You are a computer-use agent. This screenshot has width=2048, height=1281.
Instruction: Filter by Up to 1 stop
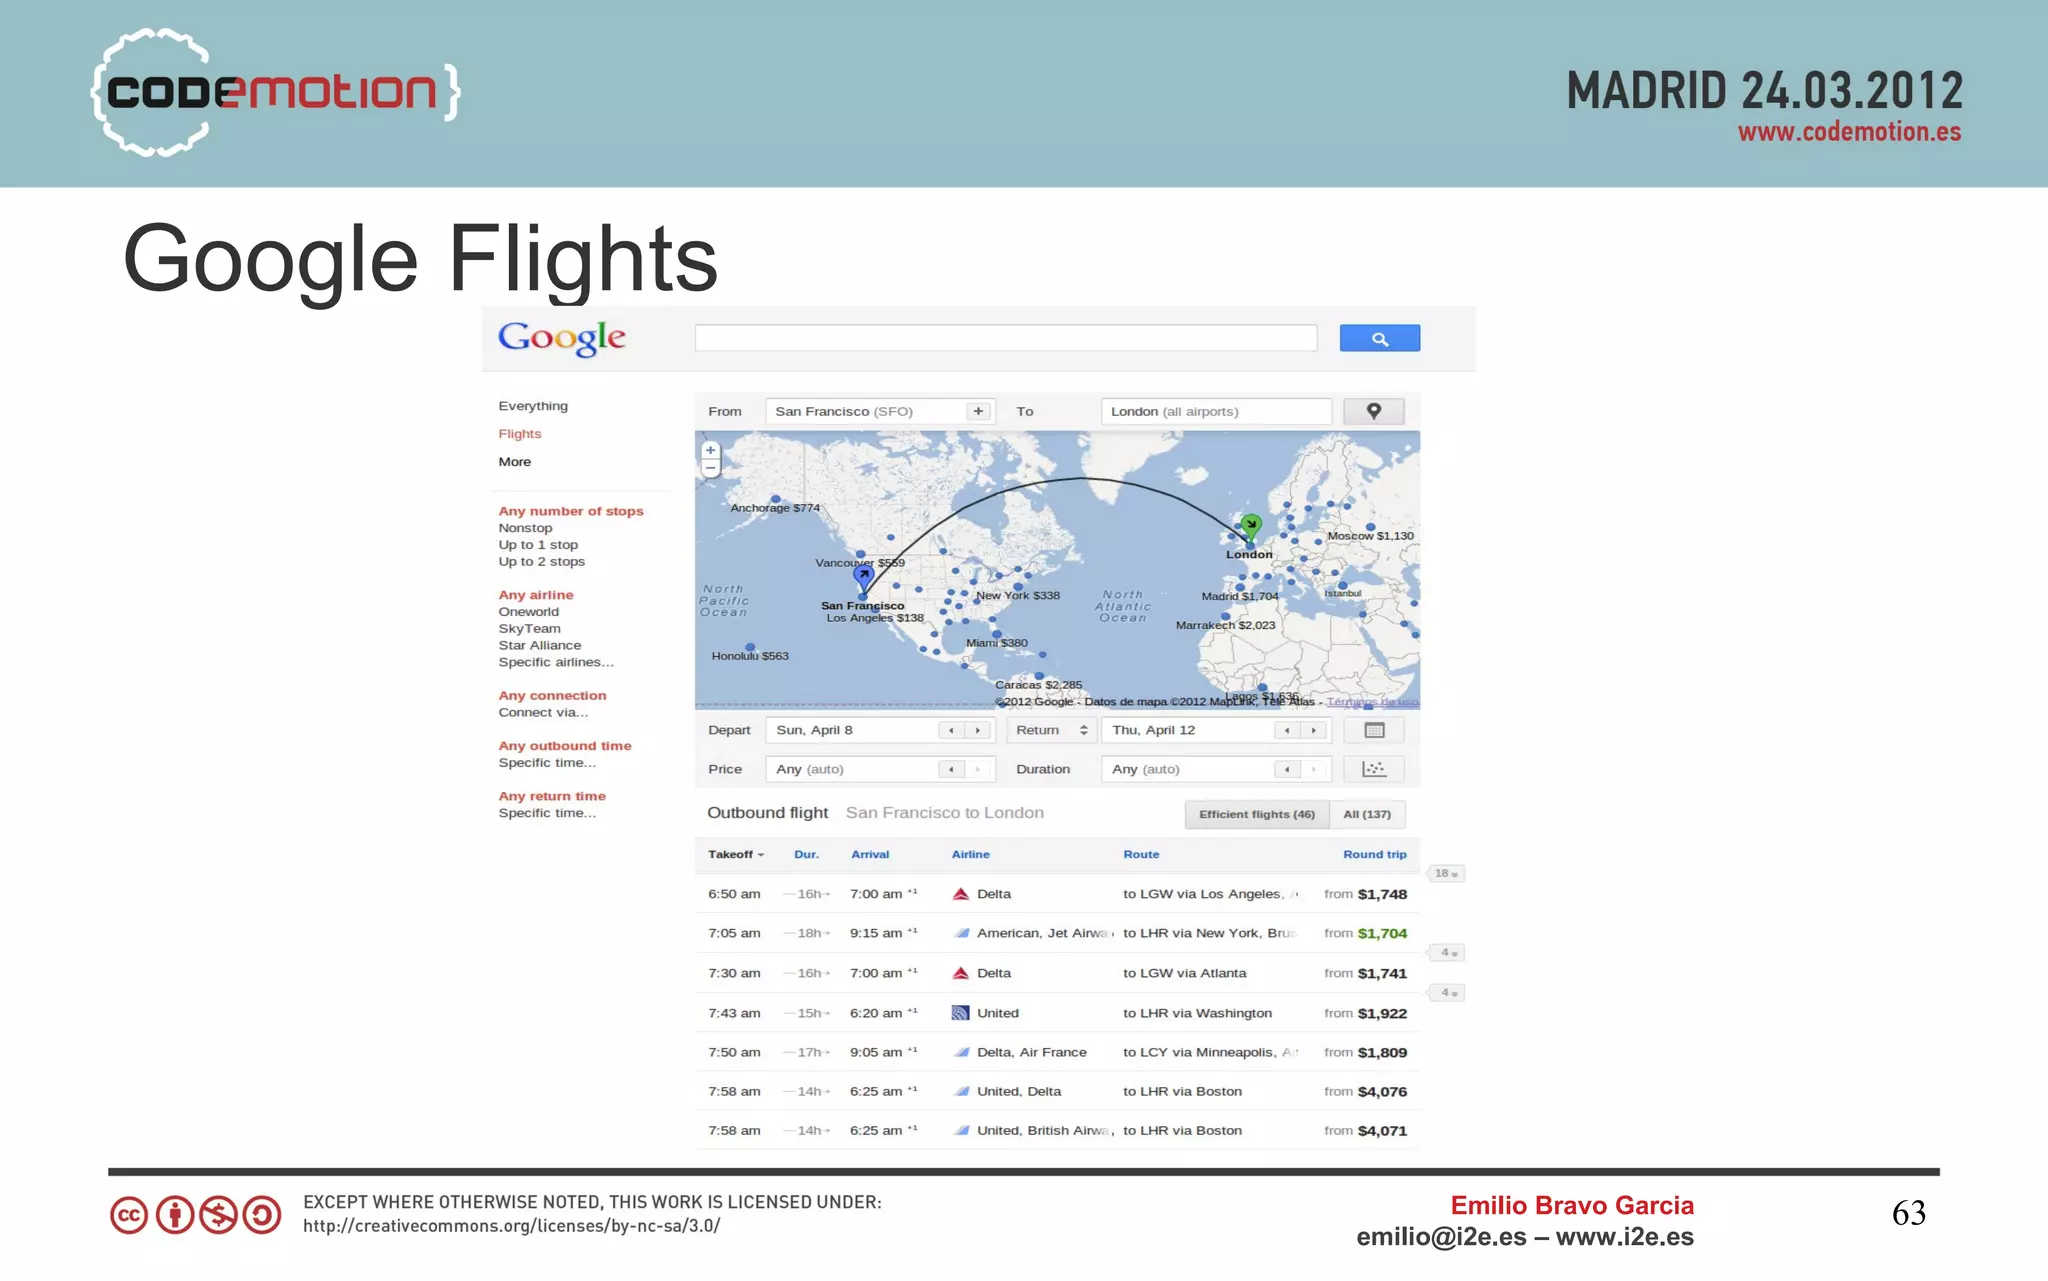tap(538, 545)
